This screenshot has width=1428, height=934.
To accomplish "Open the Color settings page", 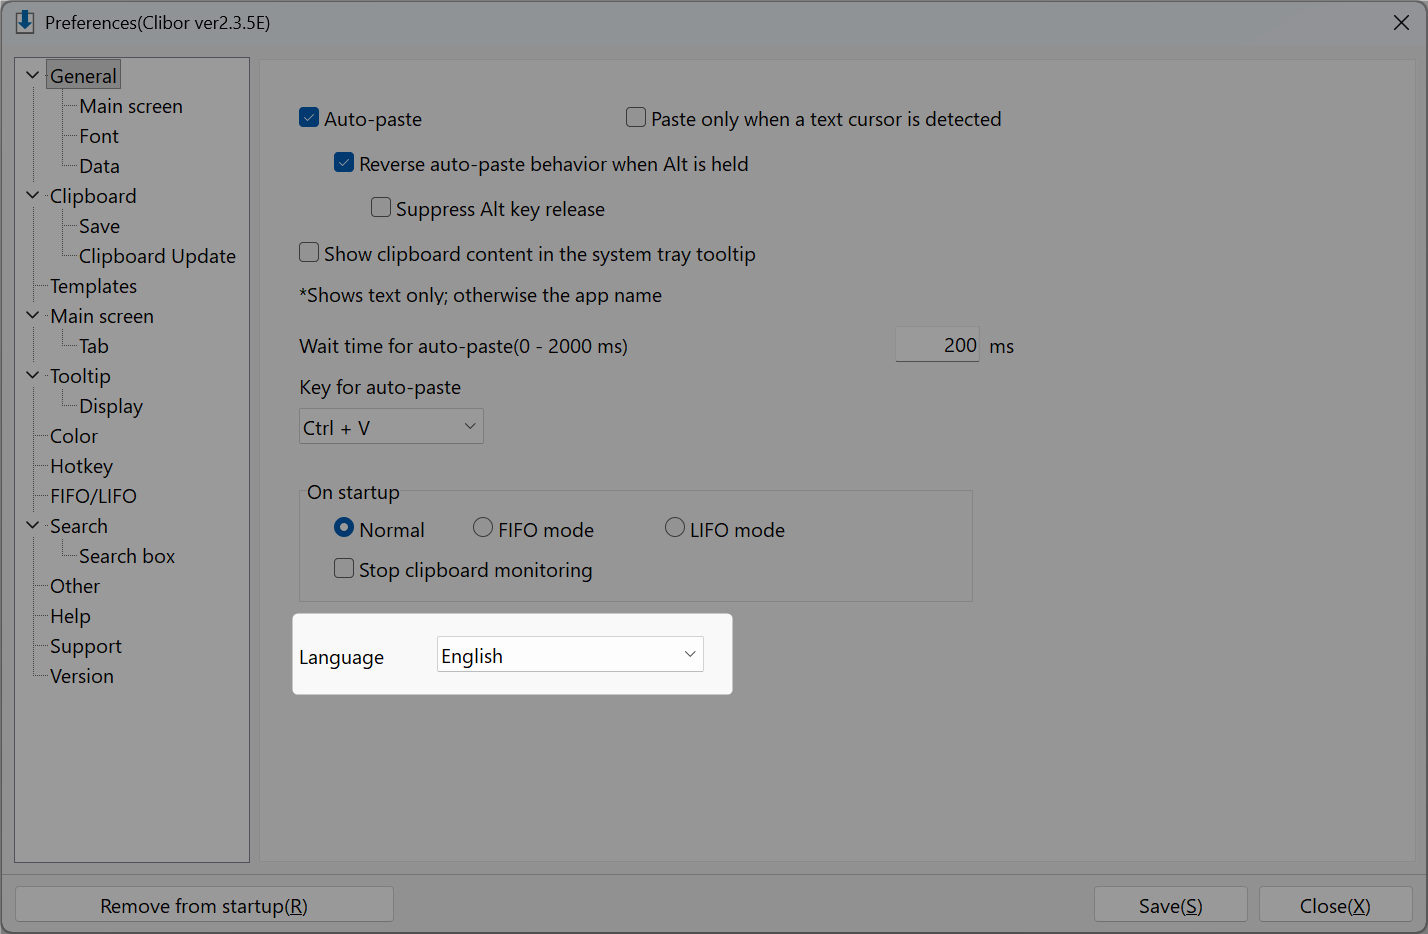I will pyautogui.click(x=74, y=436).
